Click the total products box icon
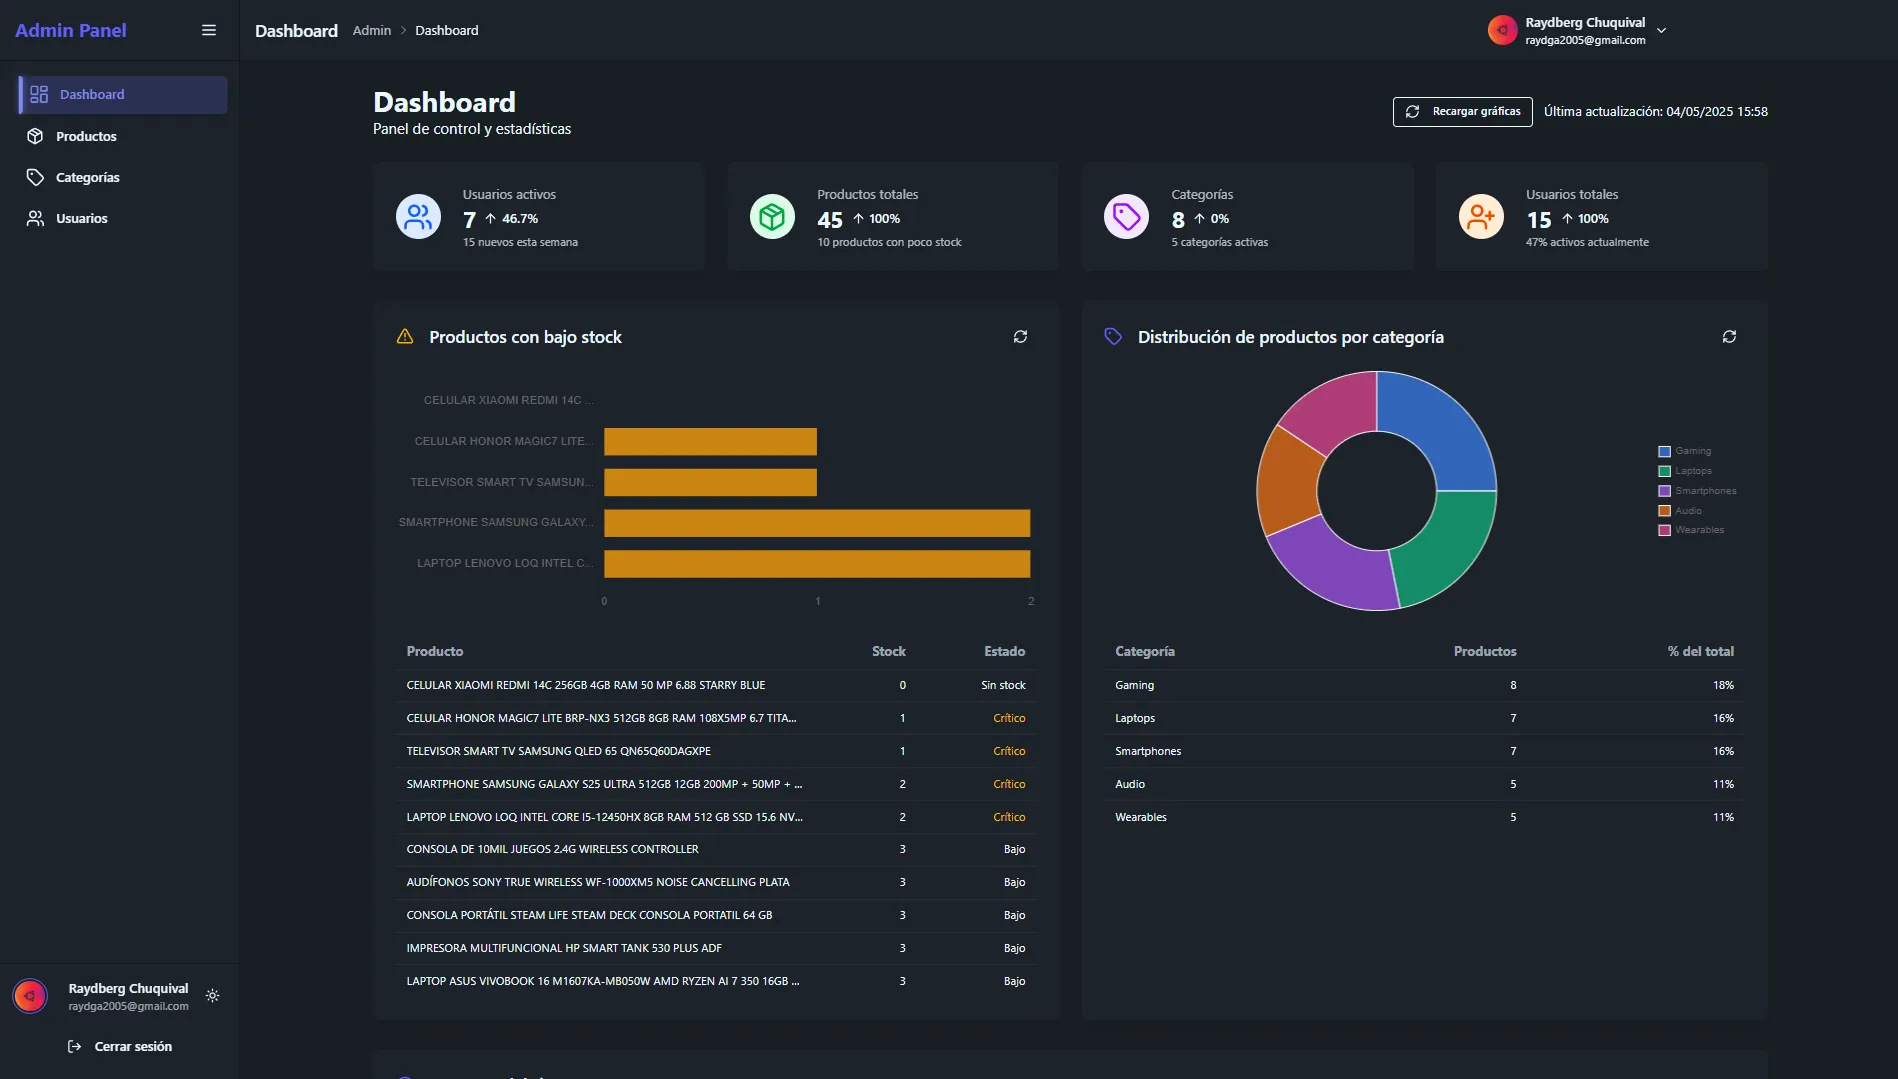The height and width of the screenshot is (1079, 1898). (772, 217)
